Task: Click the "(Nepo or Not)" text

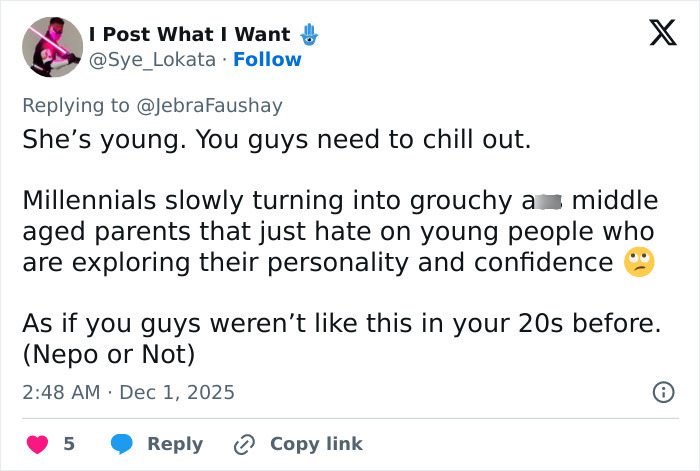Action: (x=109, y=354)
